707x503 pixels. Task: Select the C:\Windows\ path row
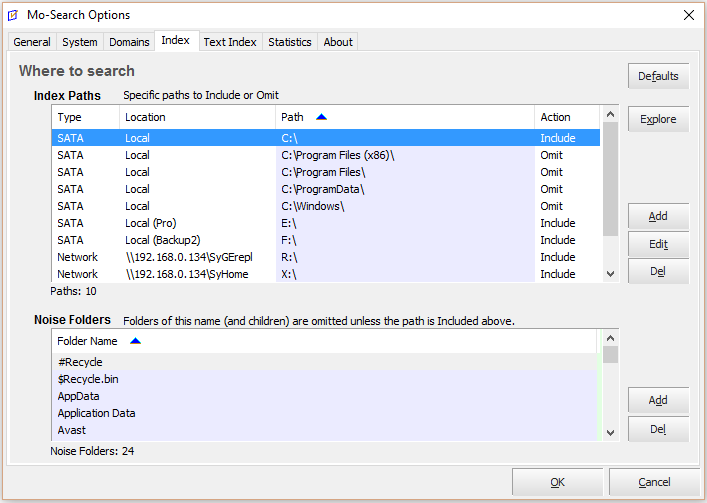click(313, 206)
